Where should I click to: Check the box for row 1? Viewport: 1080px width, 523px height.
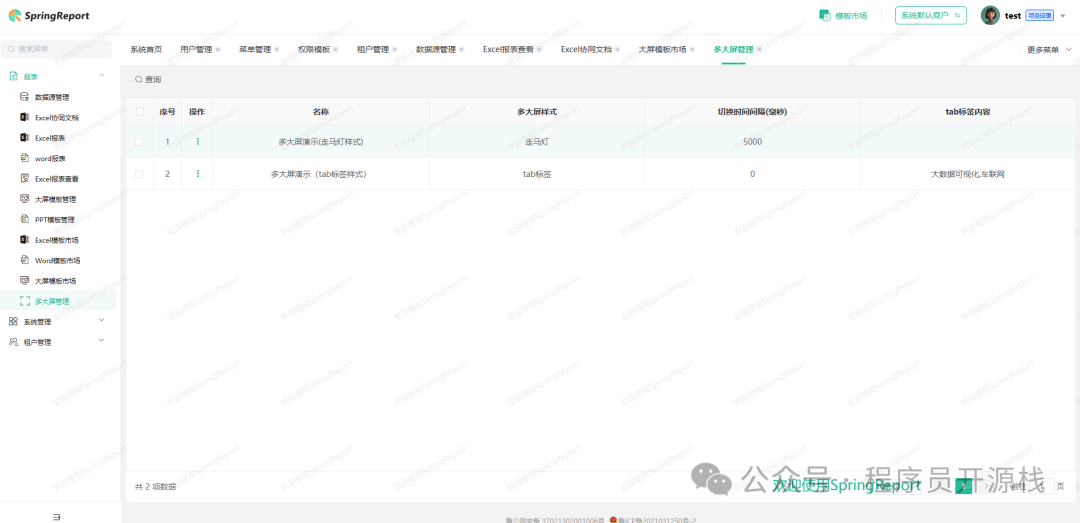139,141
